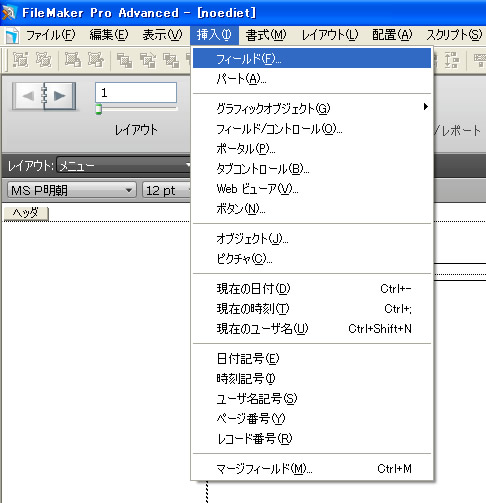Click the Group objects toolbar icon
This screenshot has height=503, width=486.
point(21,60)
